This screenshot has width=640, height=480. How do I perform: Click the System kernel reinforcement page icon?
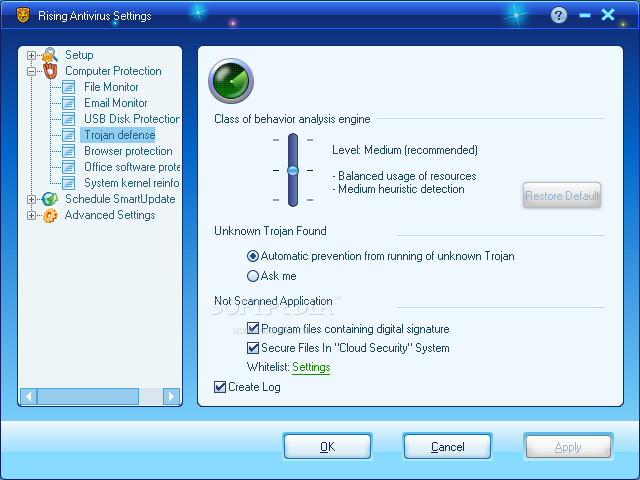pyautogui.click(x=69, y=183)
